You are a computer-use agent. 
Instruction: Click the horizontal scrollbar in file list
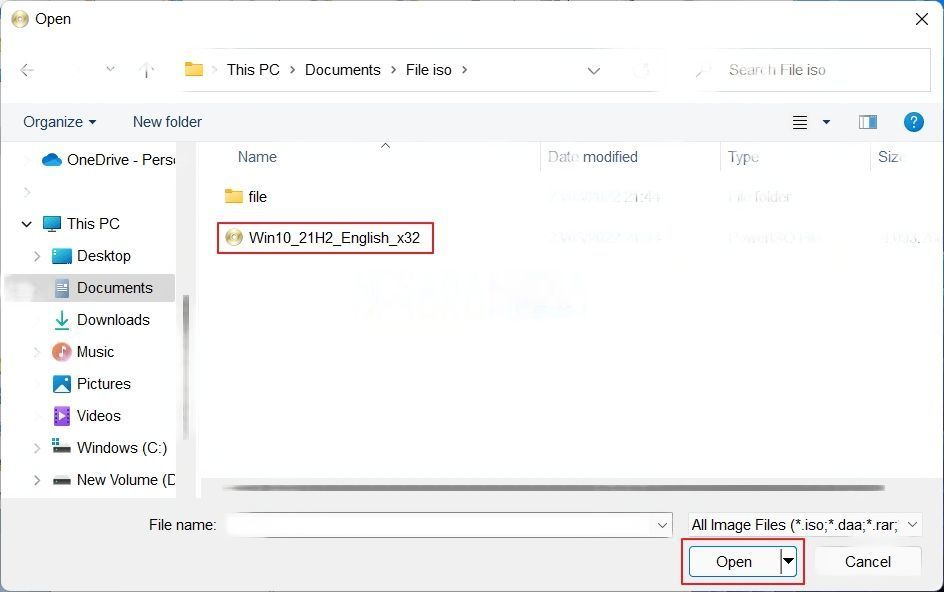pyautogui.click(x=554, y=488)
